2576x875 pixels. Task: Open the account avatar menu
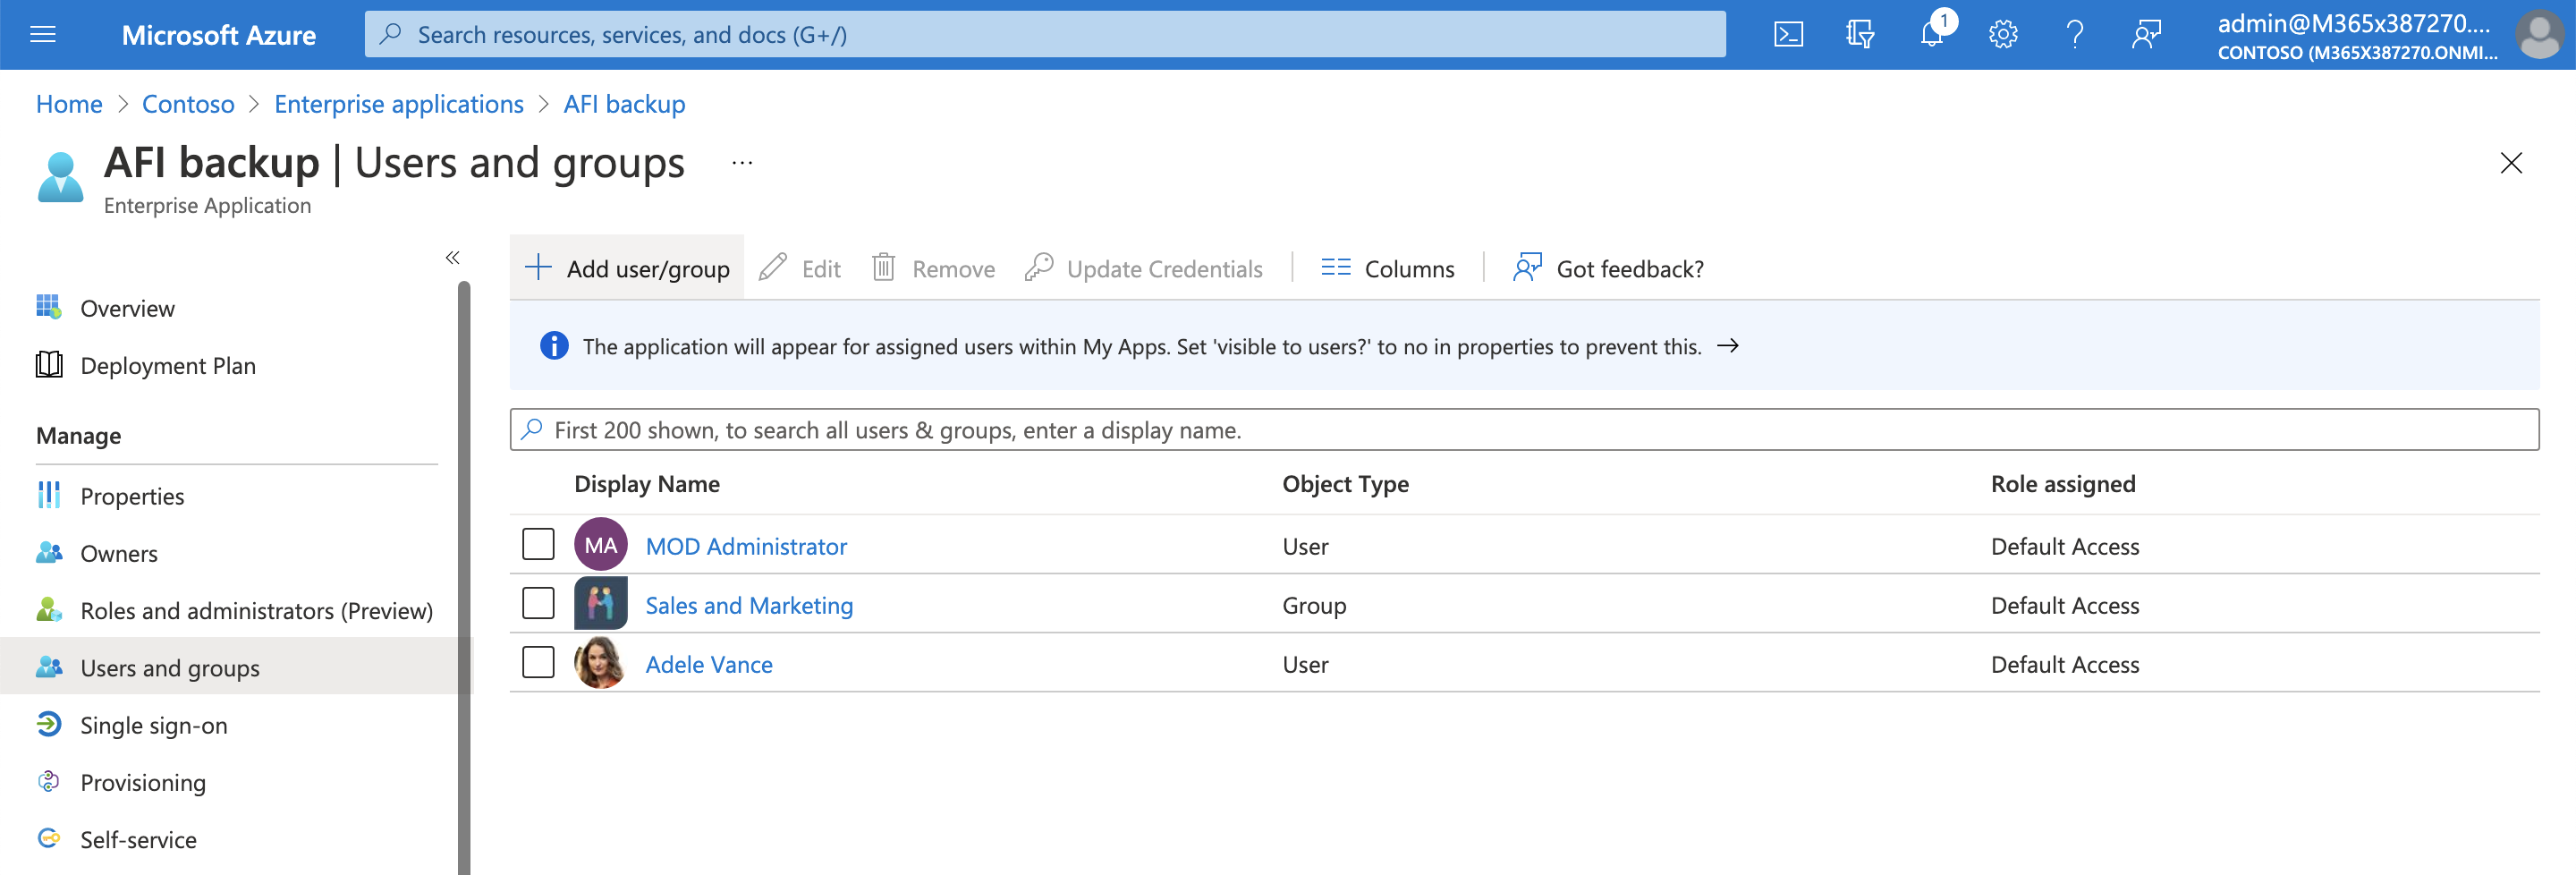coord(2538,35)
